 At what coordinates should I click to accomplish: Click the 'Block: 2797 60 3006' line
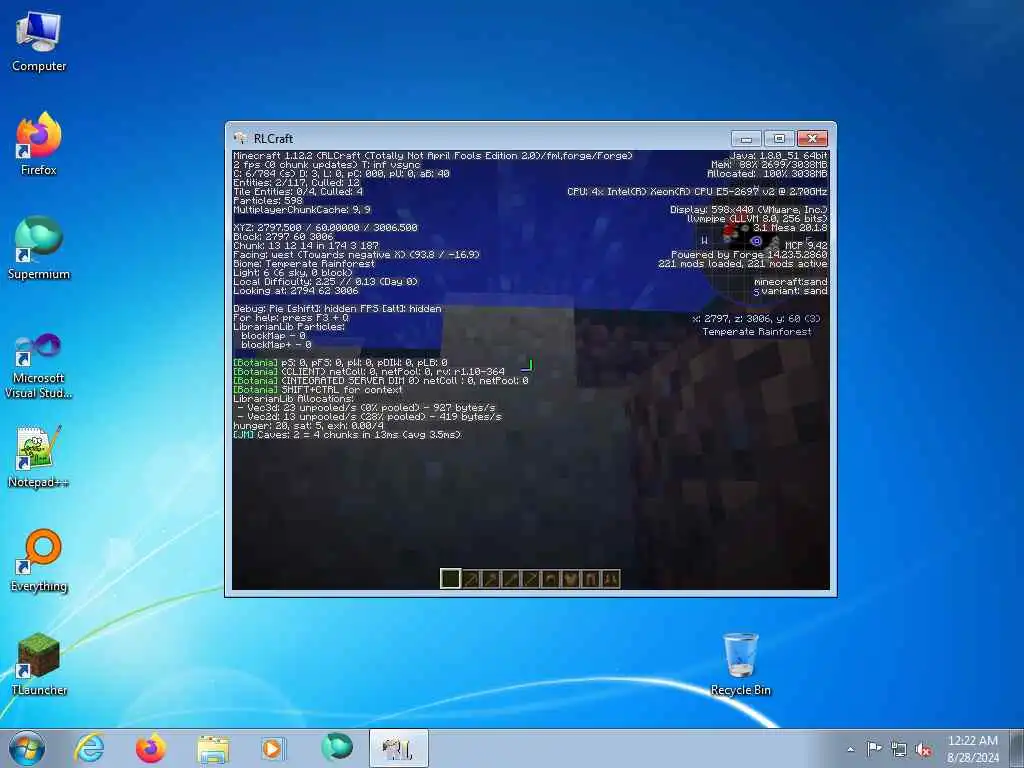[x=283, y=236]
